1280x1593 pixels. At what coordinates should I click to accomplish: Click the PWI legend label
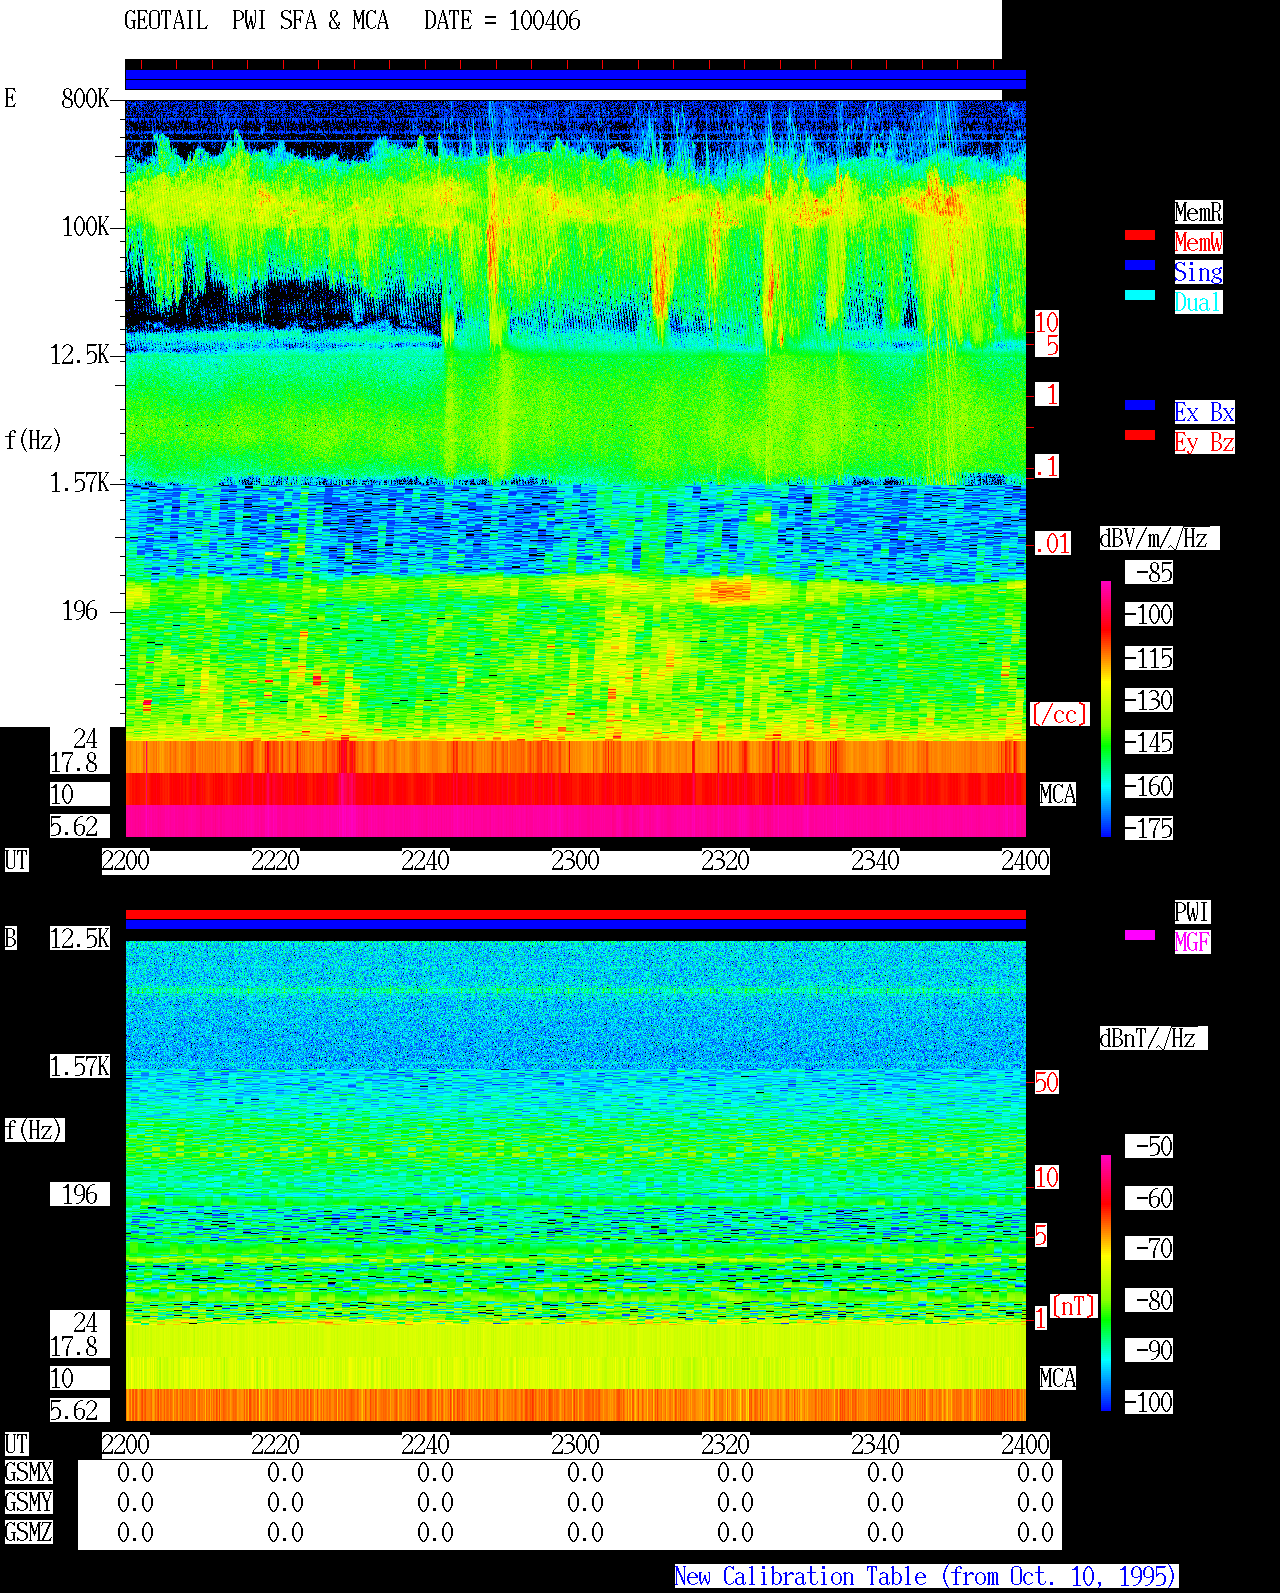tap(1192, 912)
